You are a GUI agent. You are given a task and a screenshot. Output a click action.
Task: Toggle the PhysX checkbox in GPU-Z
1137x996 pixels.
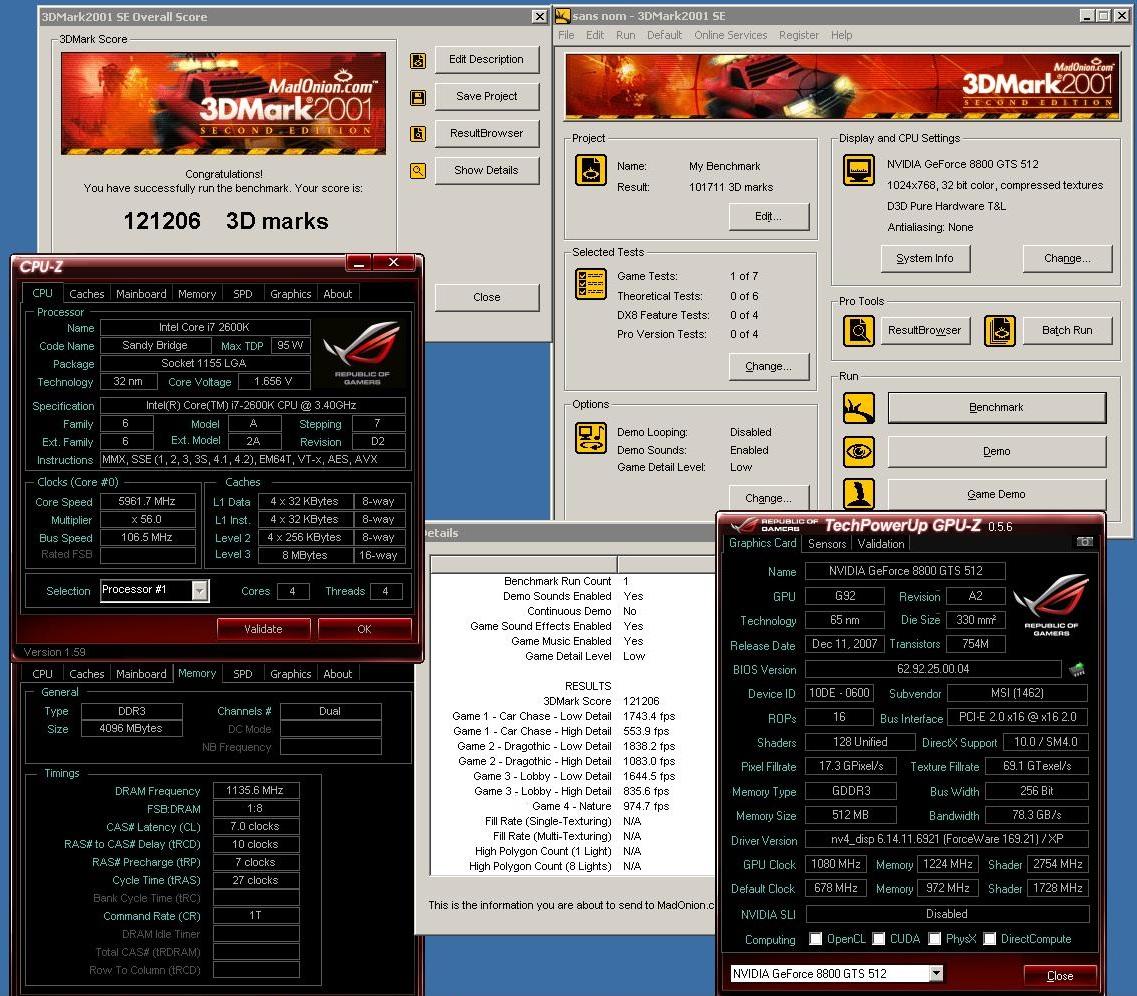click(x=934, y=939)
